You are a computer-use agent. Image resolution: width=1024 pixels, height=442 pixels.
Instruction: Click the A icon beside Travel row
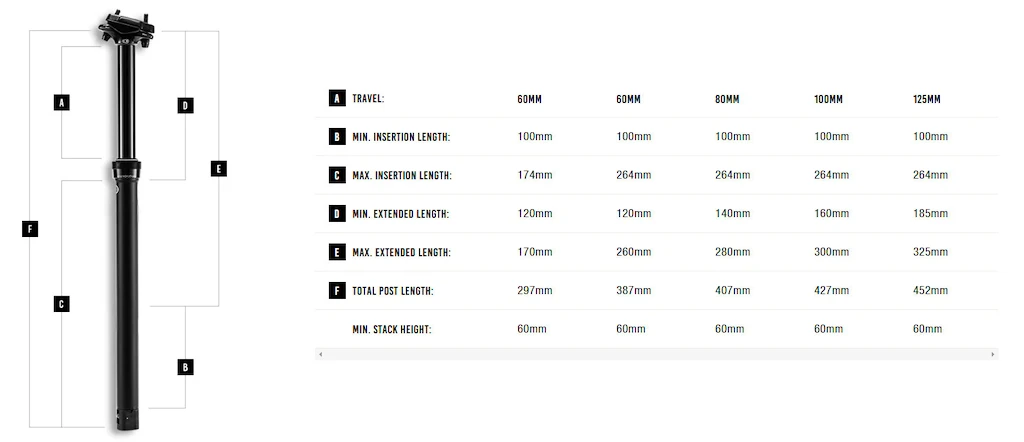pyautogui.click(x=337, y=99)
